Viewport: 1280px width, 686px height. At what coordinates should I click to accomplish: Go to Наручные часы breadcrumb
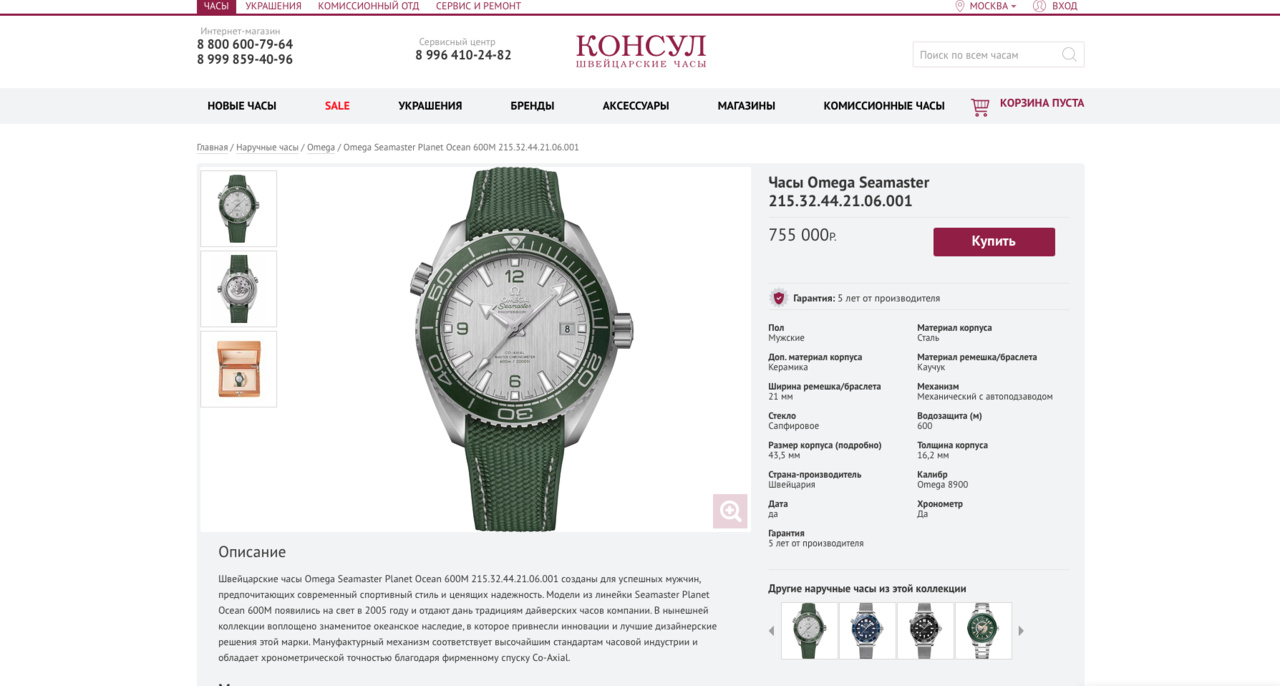tap(267, 147)
